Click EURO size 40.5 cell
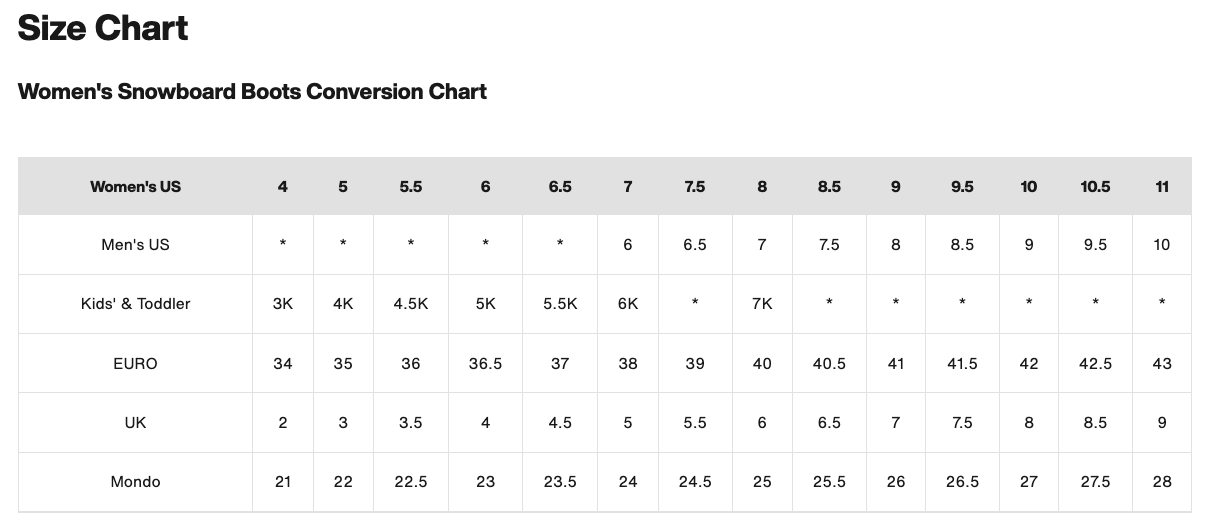Screen dimensions: 1205x528 (829, 364)
